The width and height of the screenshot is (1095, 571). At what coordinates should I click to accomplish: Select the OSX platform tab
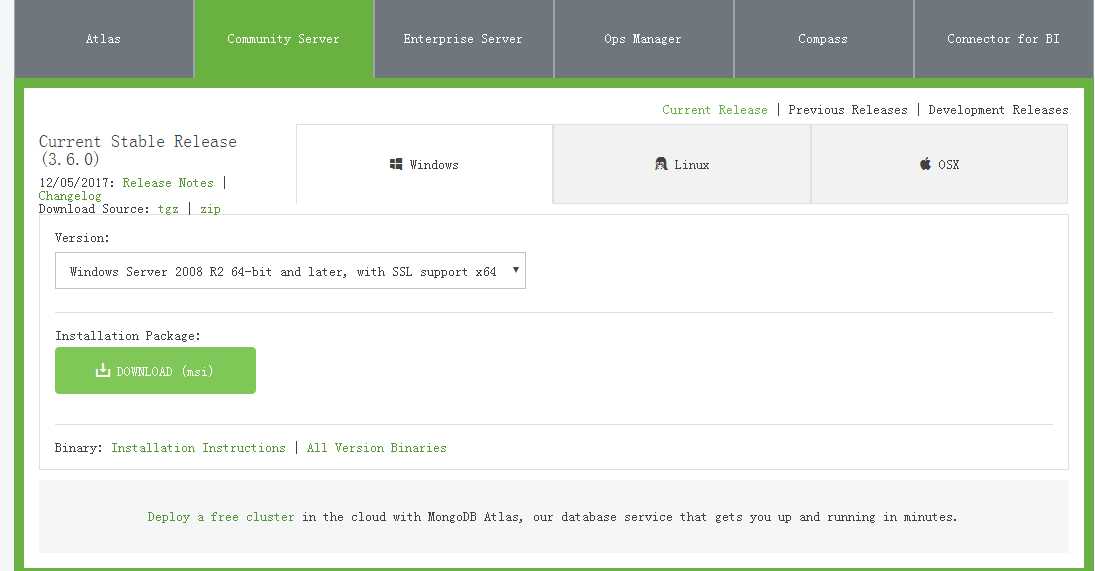coord(939,165)
